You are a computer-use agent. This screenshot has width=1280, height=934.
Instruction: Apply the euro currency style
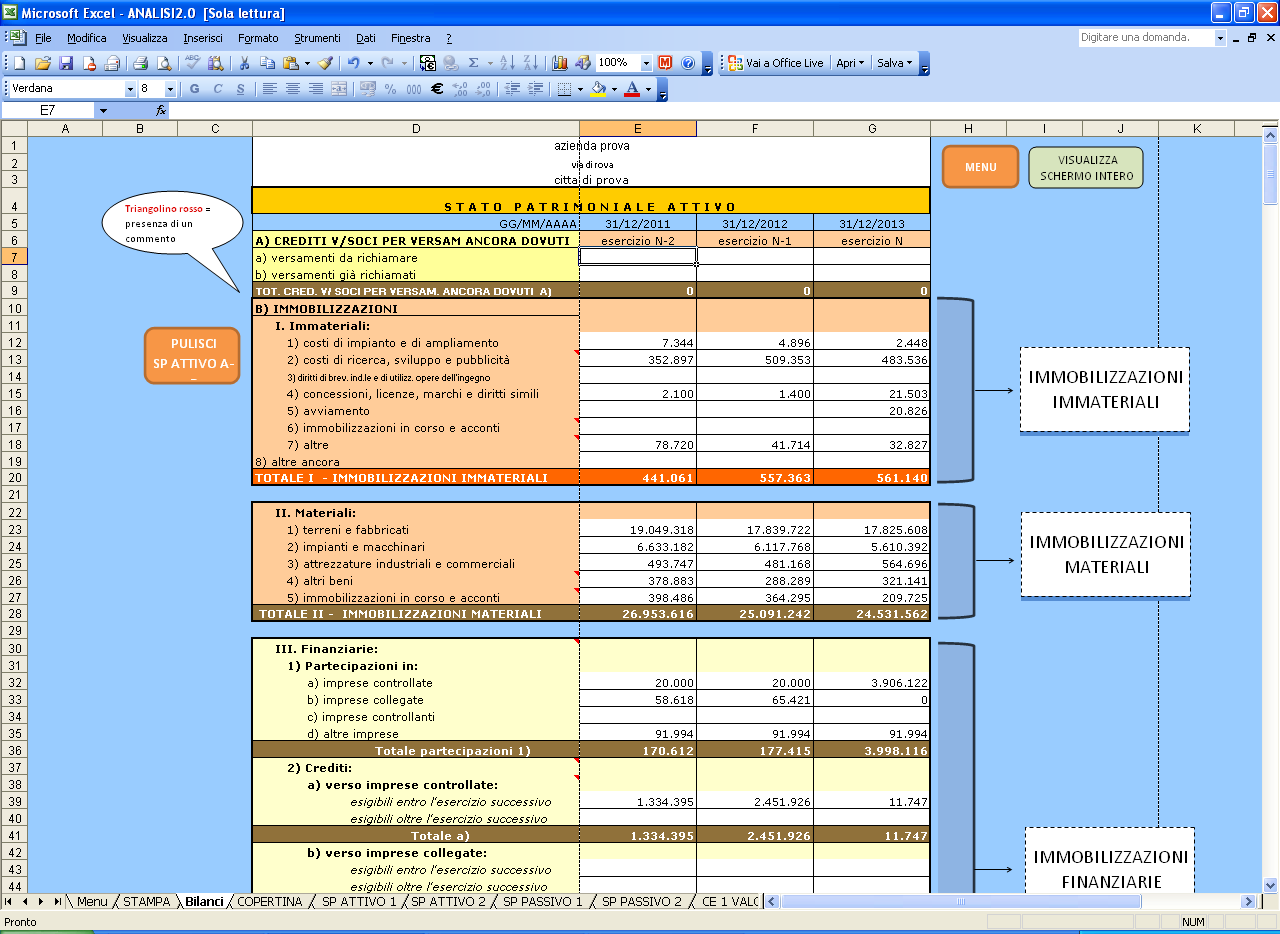(x=437, y=89)
